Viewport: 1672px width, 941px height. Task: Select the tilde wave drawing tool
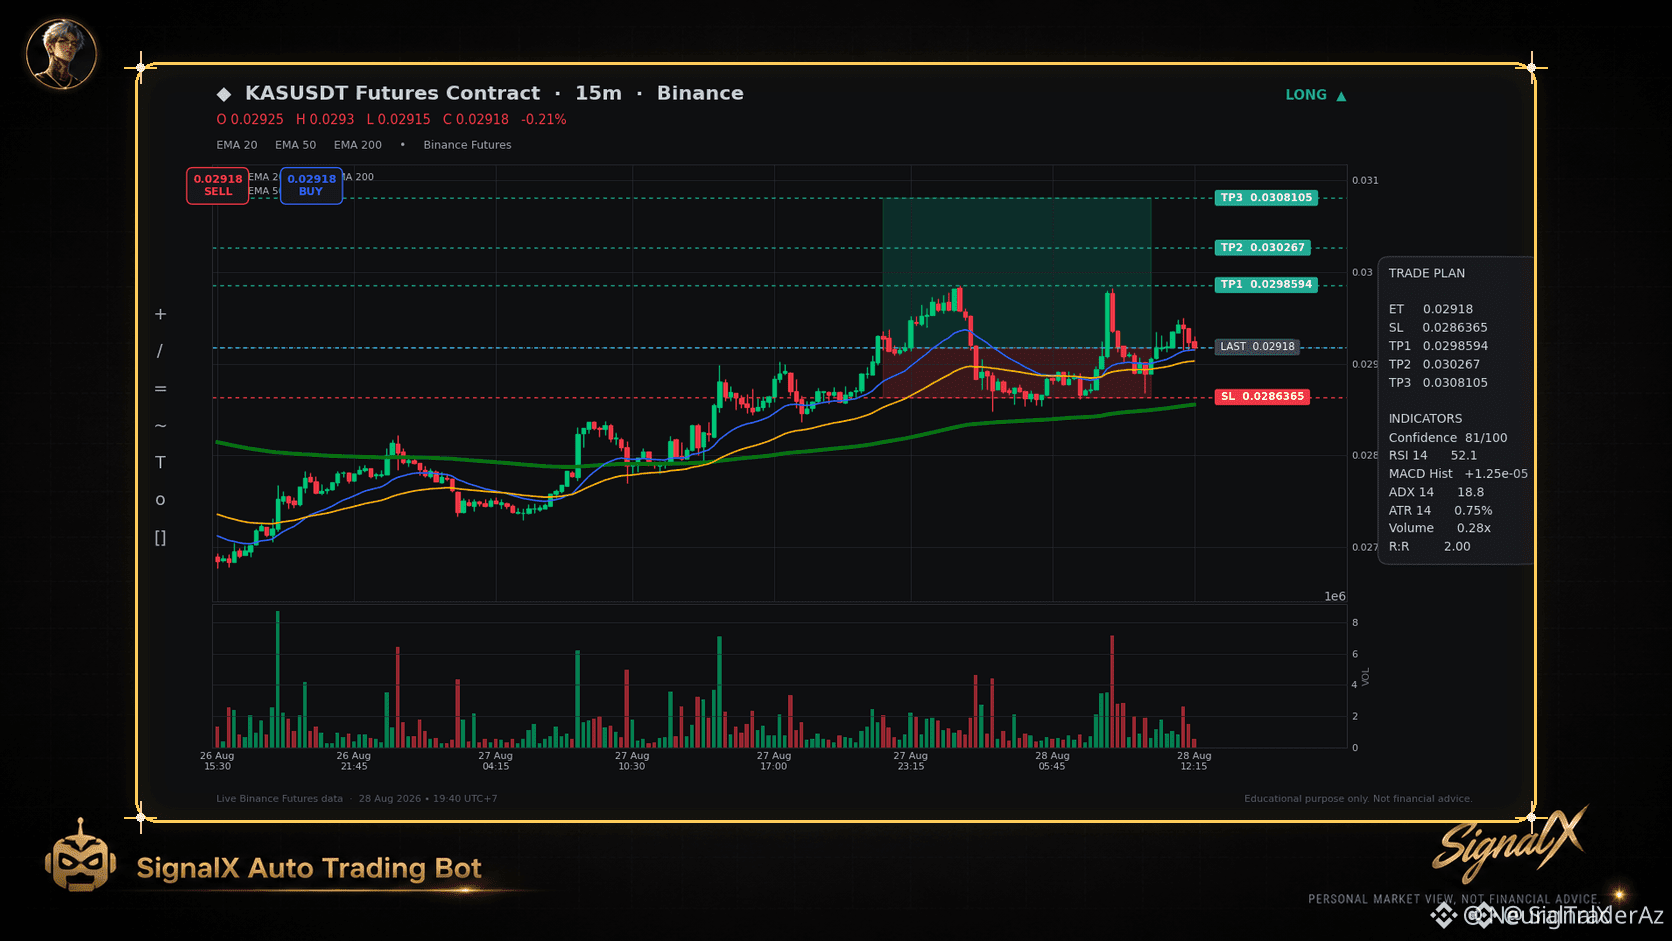[160, 426]
